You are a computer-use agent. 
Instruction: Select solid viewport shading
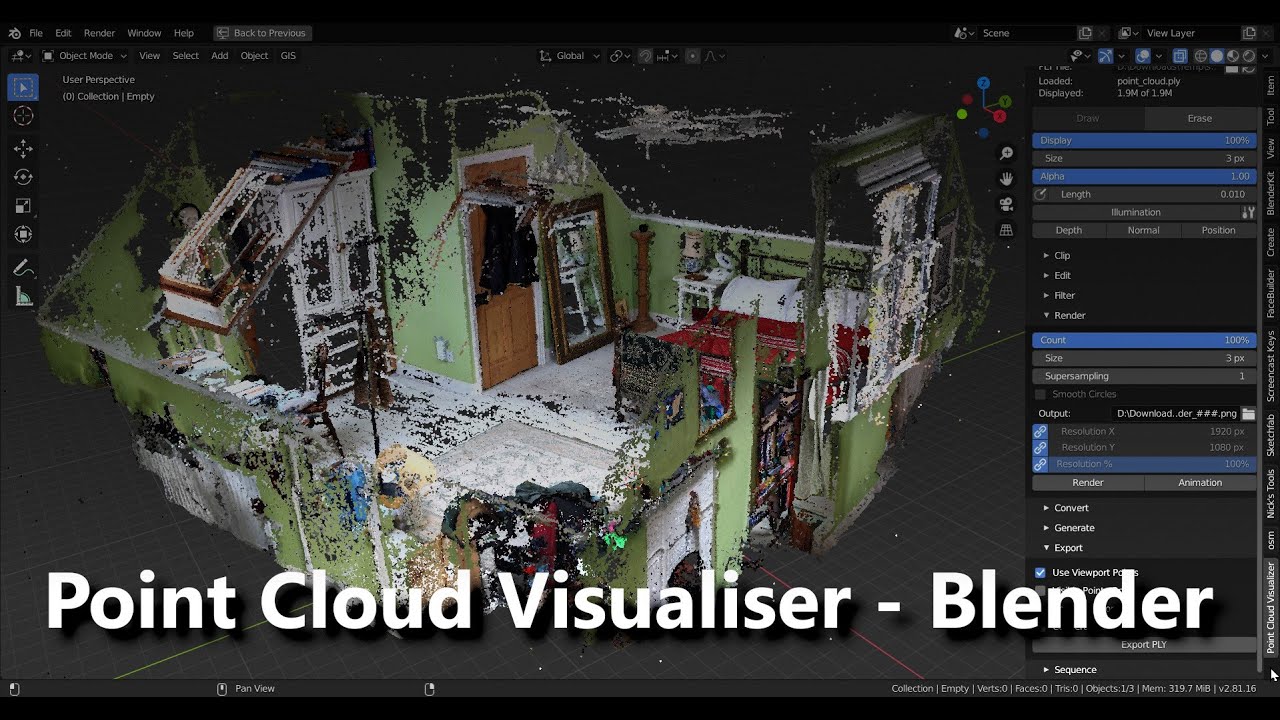point(1217,56)
